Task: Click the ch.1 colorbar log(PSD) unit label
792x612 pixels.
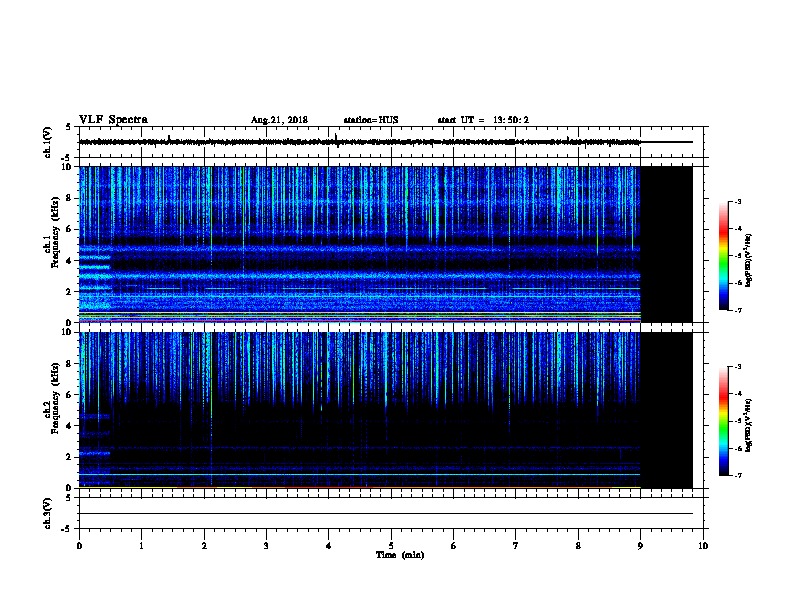Action: 749,260
